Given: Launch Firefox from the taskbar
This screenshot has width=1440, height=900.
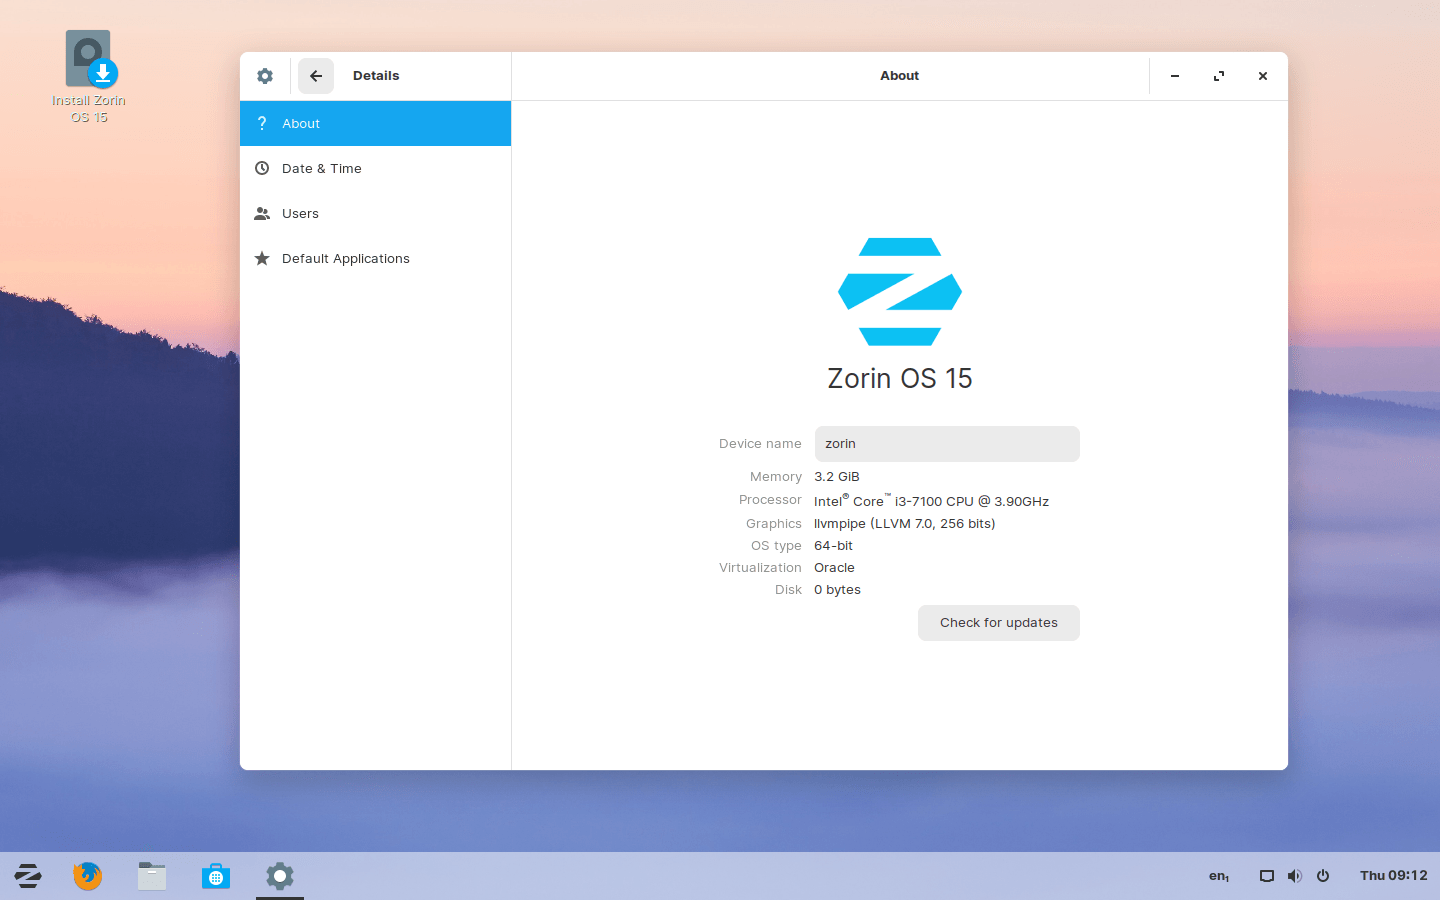Looking at the screenshot, I should (87, 876).
